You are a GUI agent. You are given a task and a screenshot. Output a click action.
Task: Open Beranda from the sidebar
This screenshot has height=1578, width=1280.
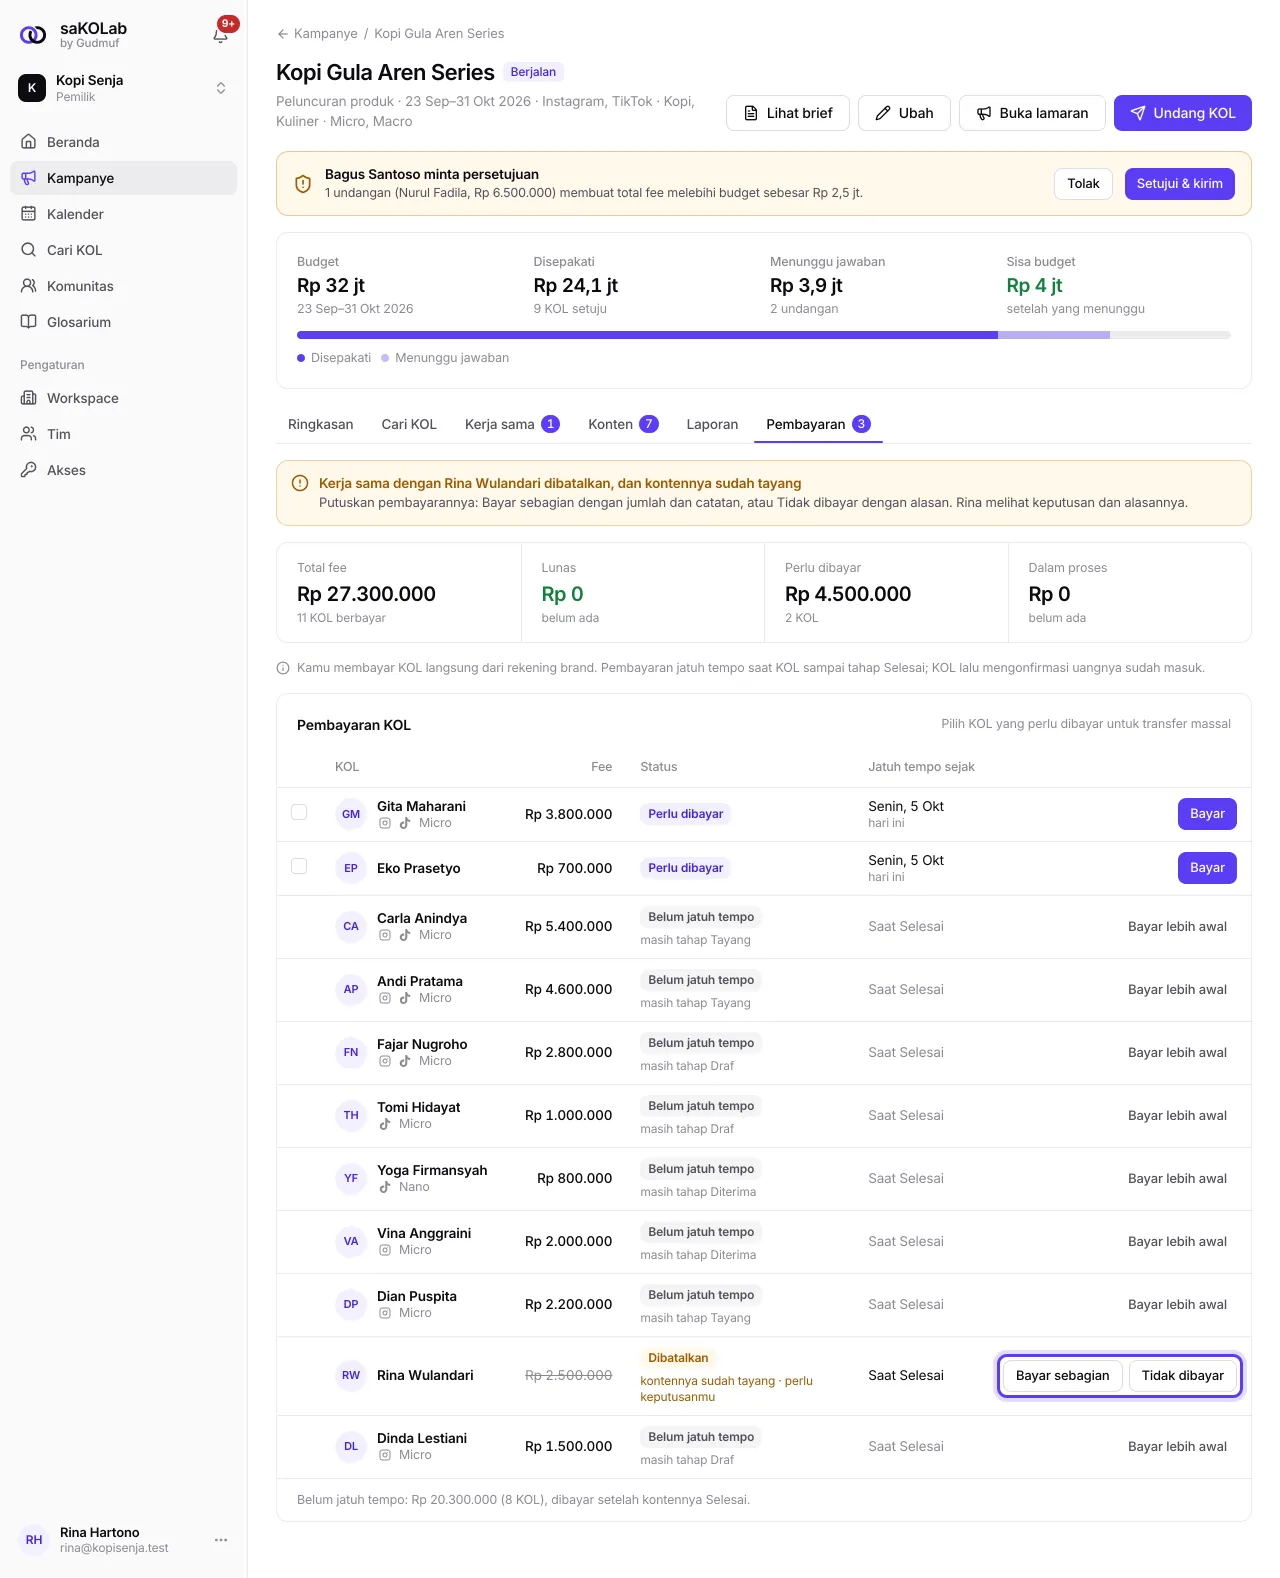(124, 142)
